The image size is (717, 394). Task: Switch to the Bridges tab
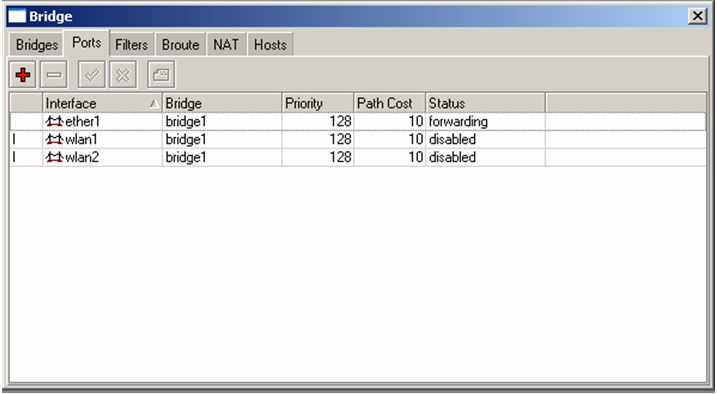coord(37,45)
